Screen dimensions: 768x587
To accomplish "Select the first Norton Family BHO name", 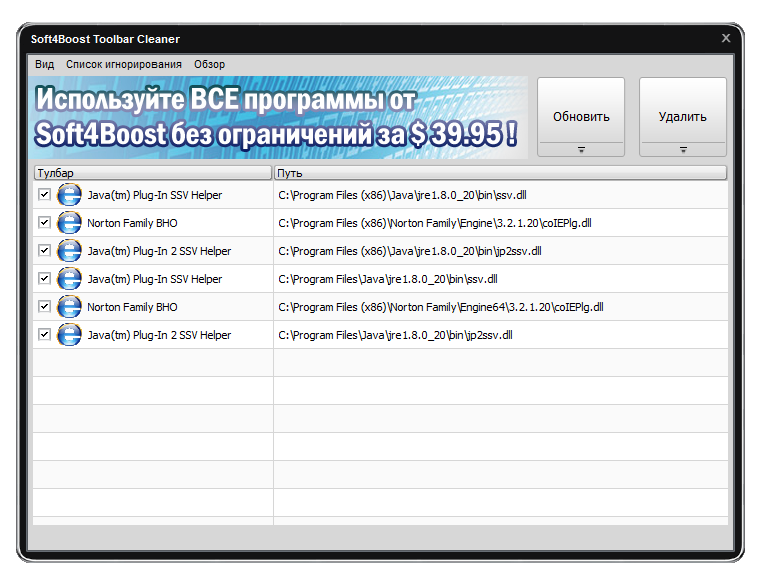I will (x=132, y=223).
